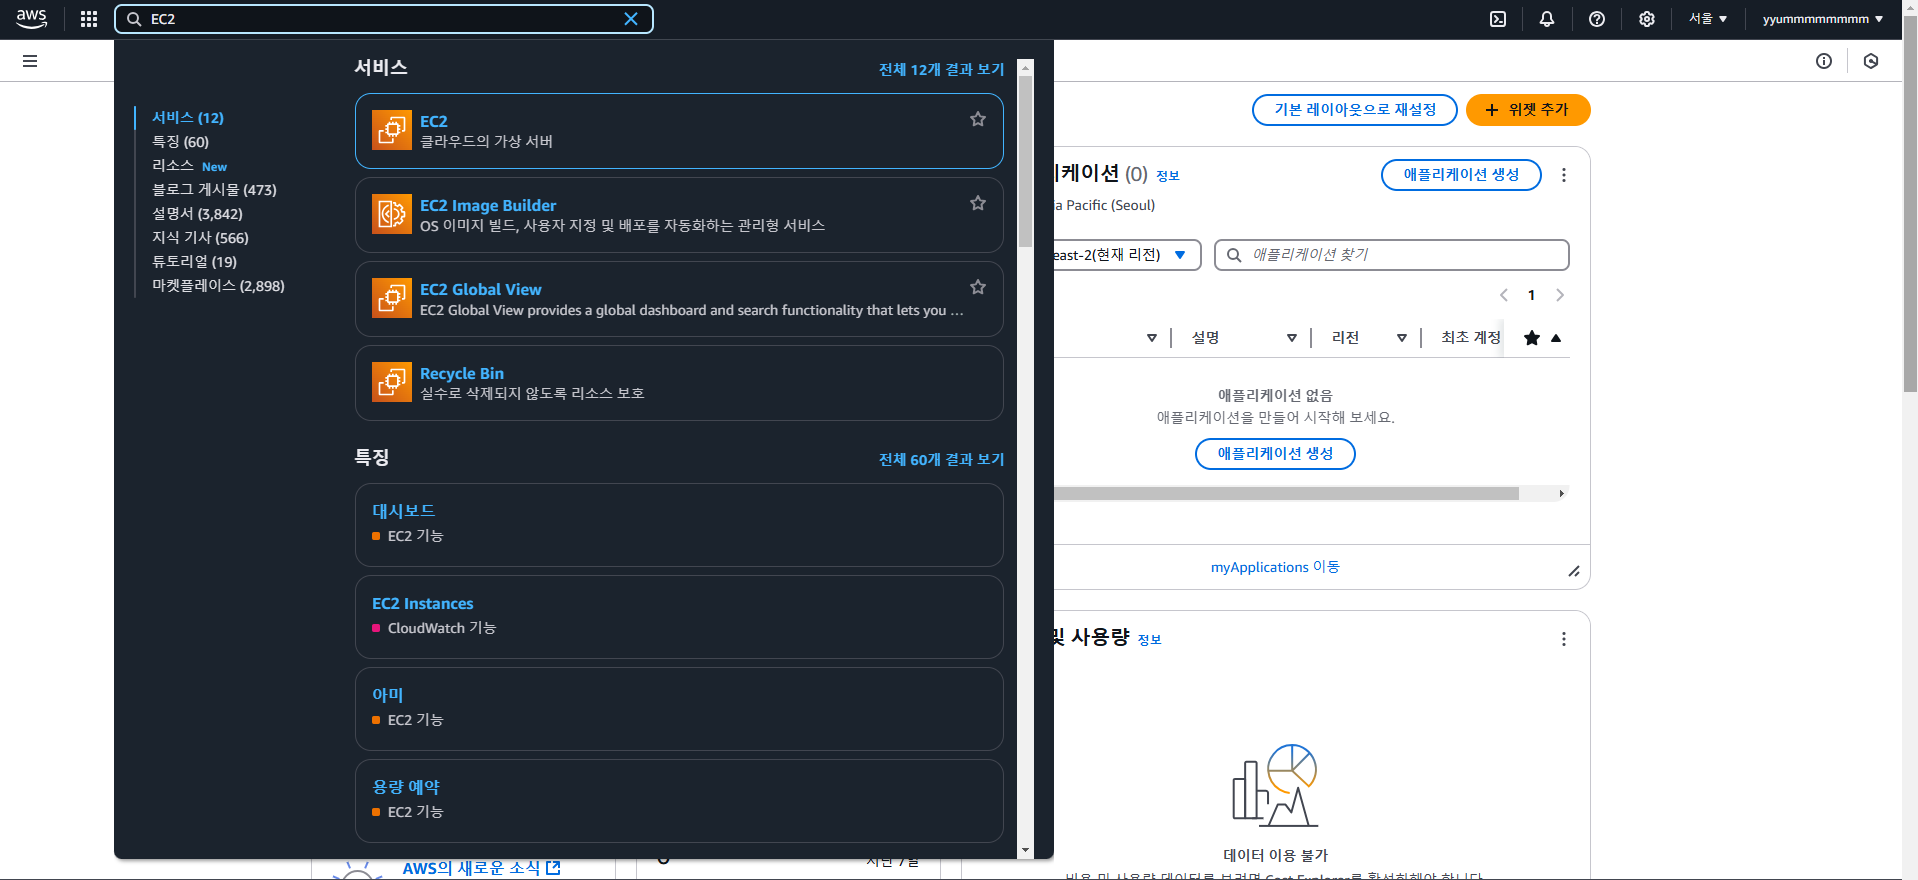This screenshot has width=1918, height=880.
Task: Click in the EC2 search field
Action: [384, 19]
